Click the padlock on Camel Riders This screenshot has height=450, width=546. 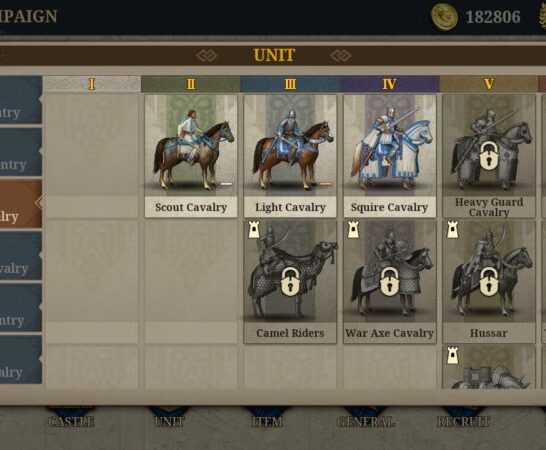coord(290,282)
